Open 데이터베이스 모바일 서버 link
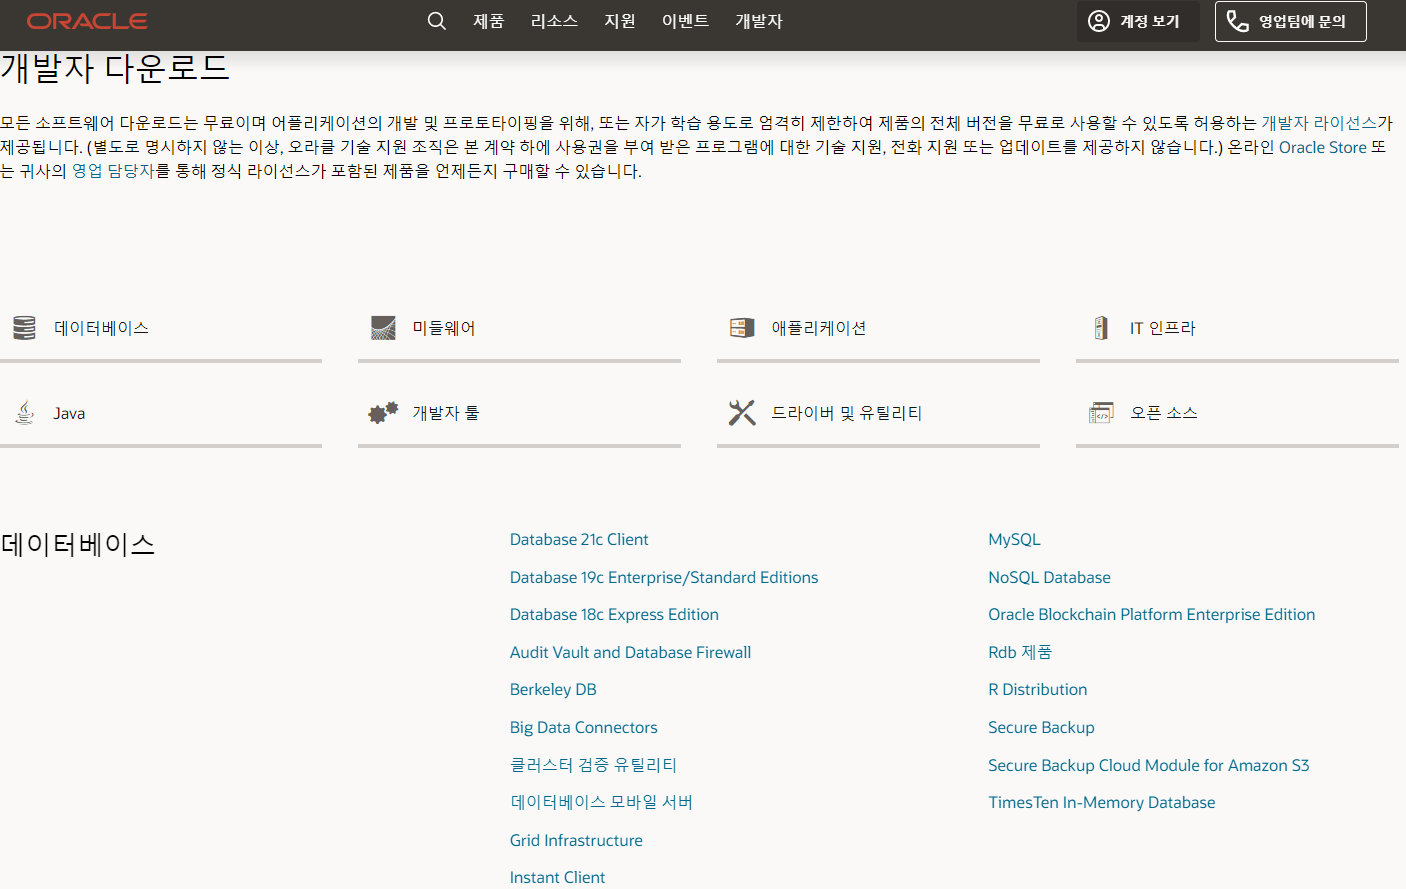This screenshot has width=1406, height=889. pyautogui.click(x=602, y=802)
